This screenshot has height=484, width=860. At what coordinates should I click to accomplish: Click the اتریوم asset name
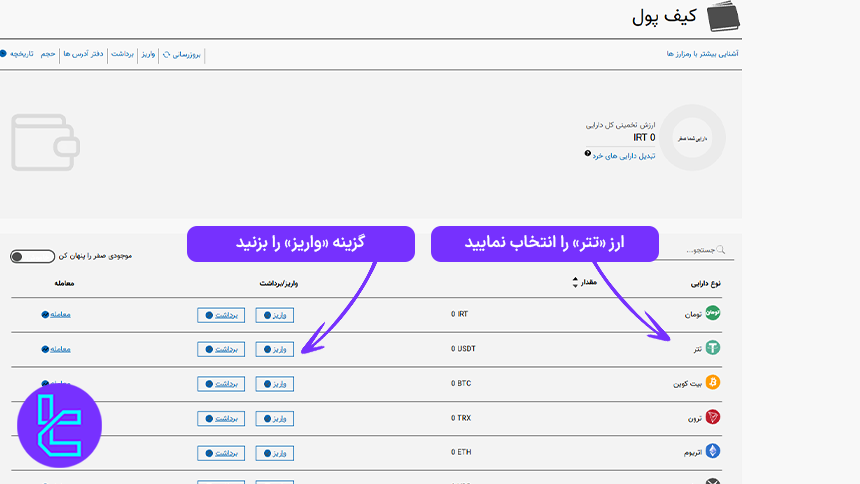693,453
